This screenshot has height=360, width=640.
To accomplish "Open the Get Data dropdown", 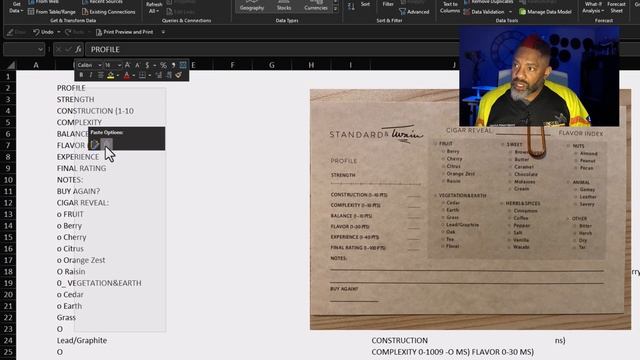I will pos(16,7).
